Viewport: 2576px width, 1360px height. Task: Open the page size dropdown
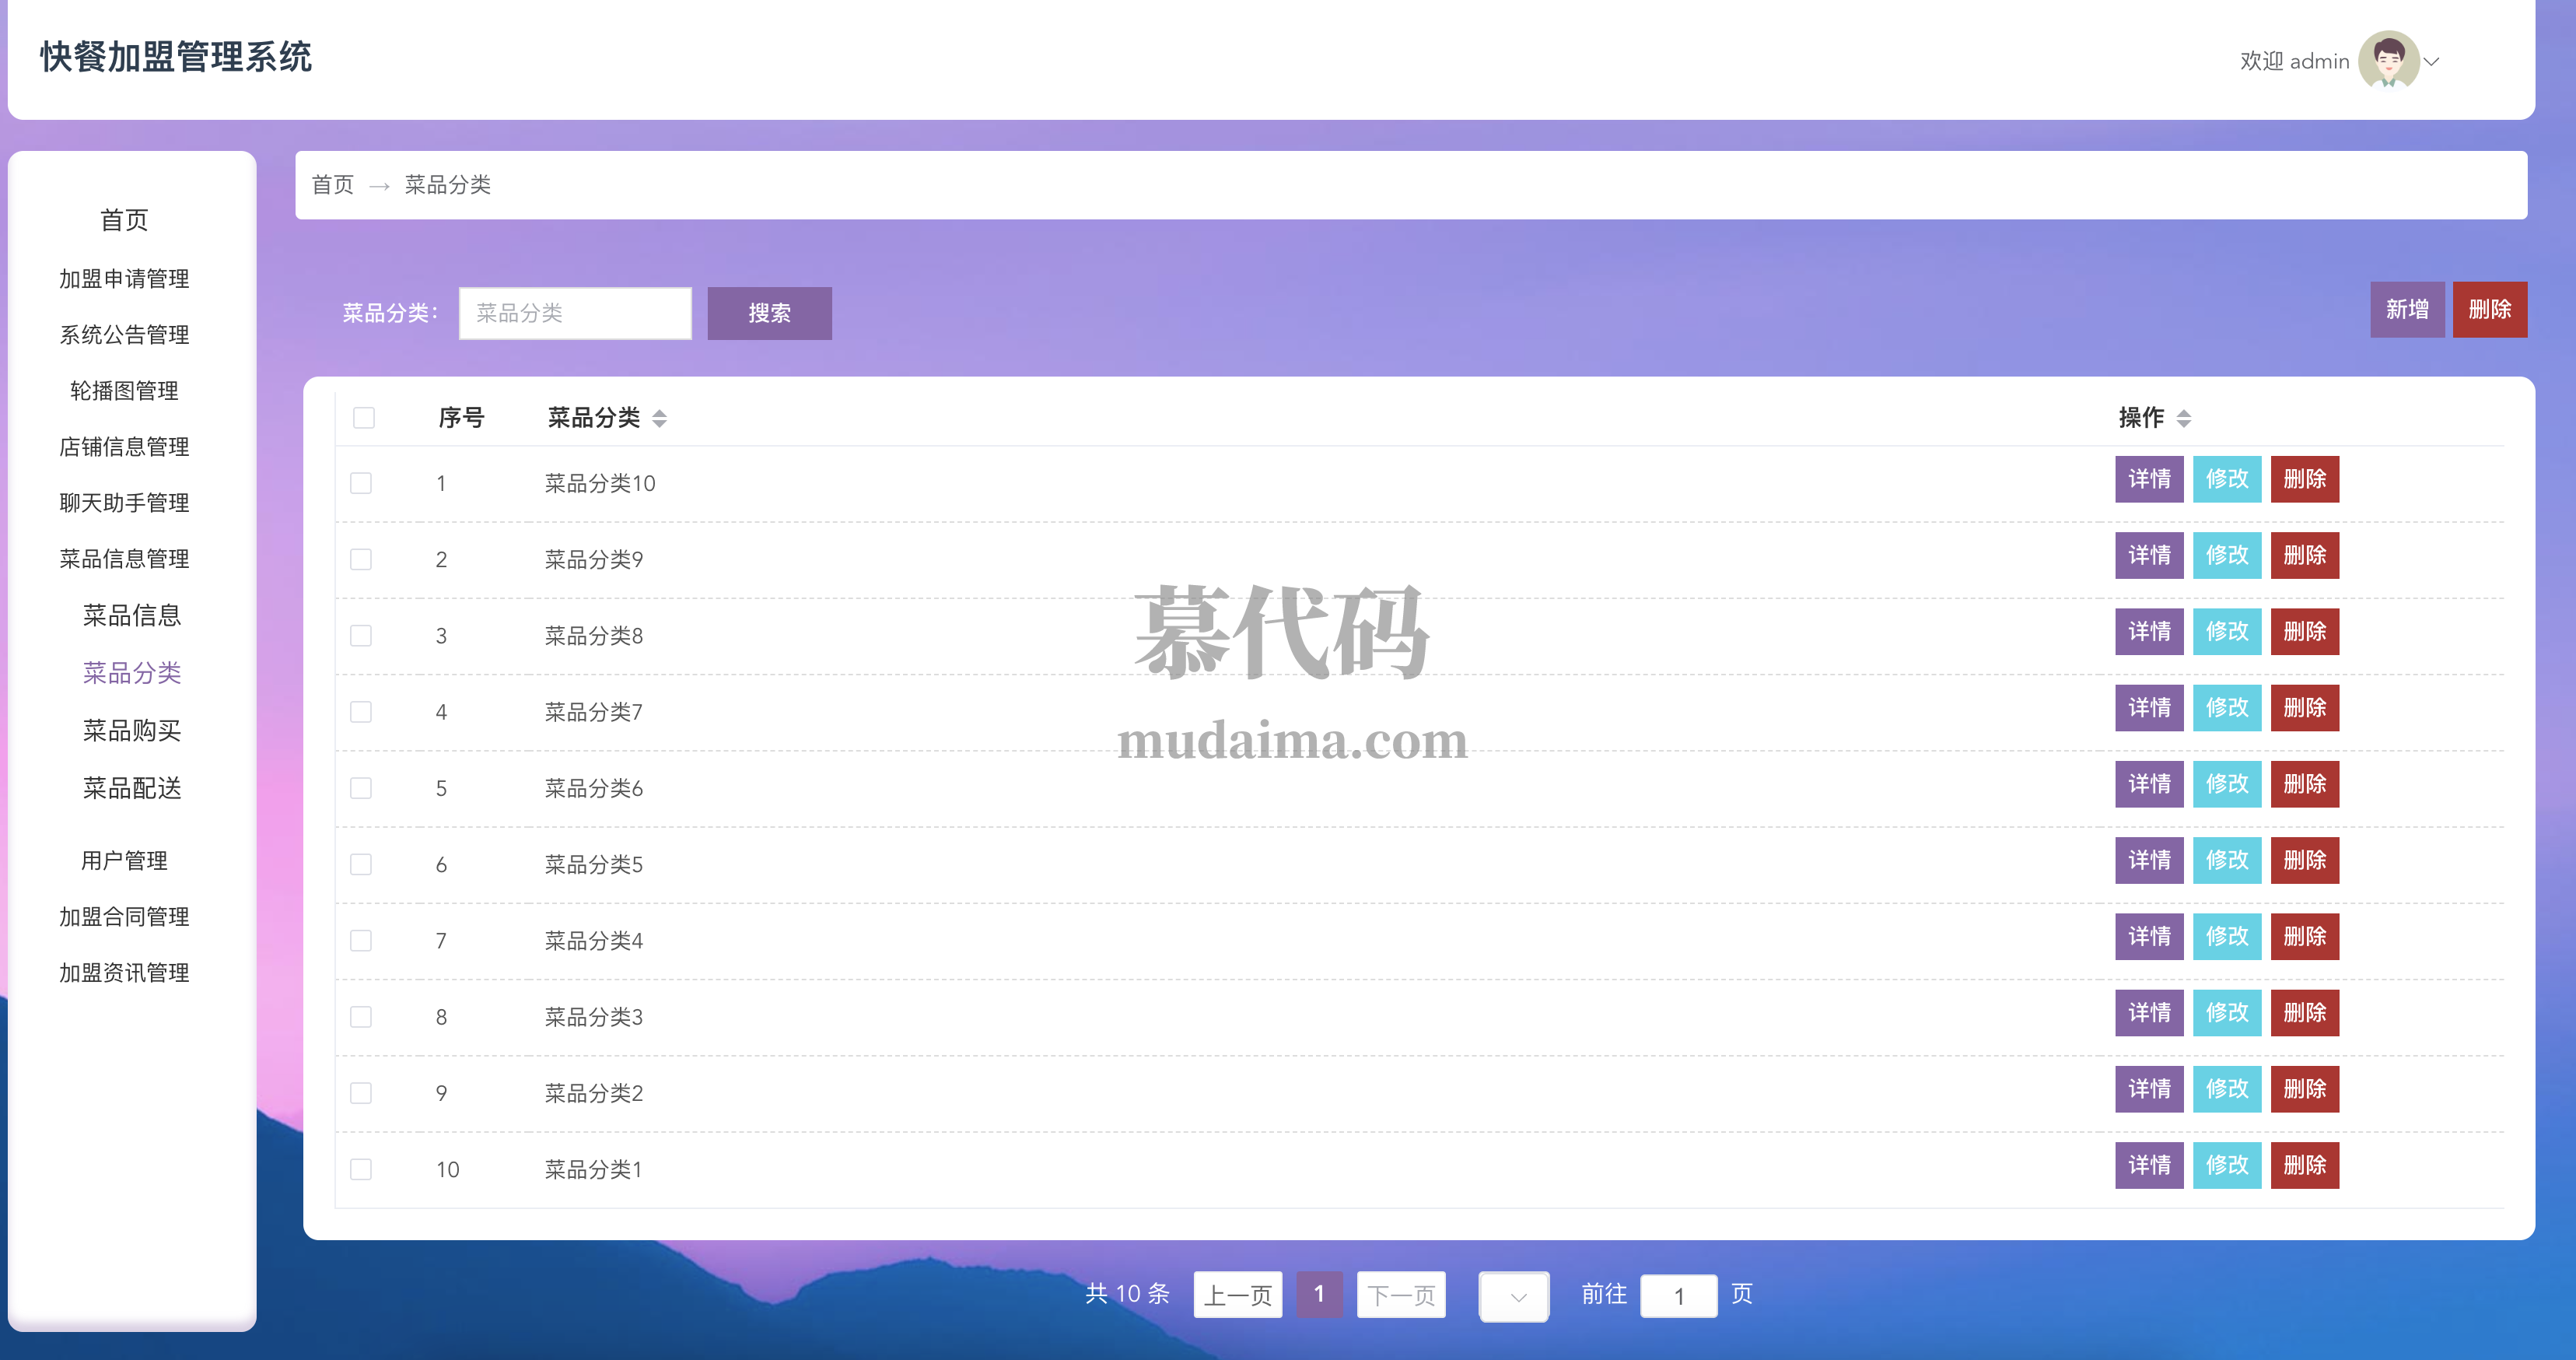pos(1513,1296)
